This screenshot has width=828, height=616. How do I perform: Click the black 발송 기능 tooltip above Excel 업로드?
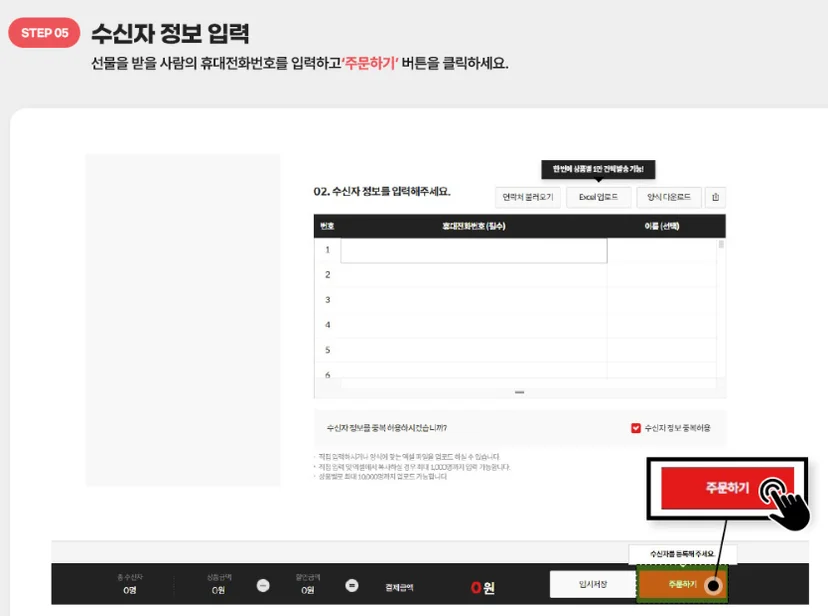tap(598, 169)
